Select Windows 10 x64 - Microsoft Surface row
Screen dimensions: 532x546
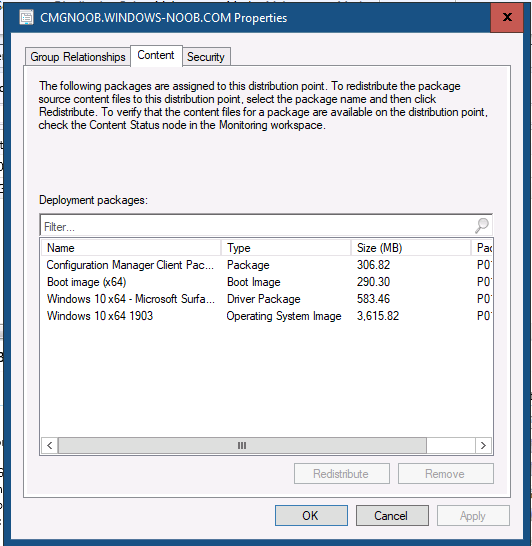266,299
